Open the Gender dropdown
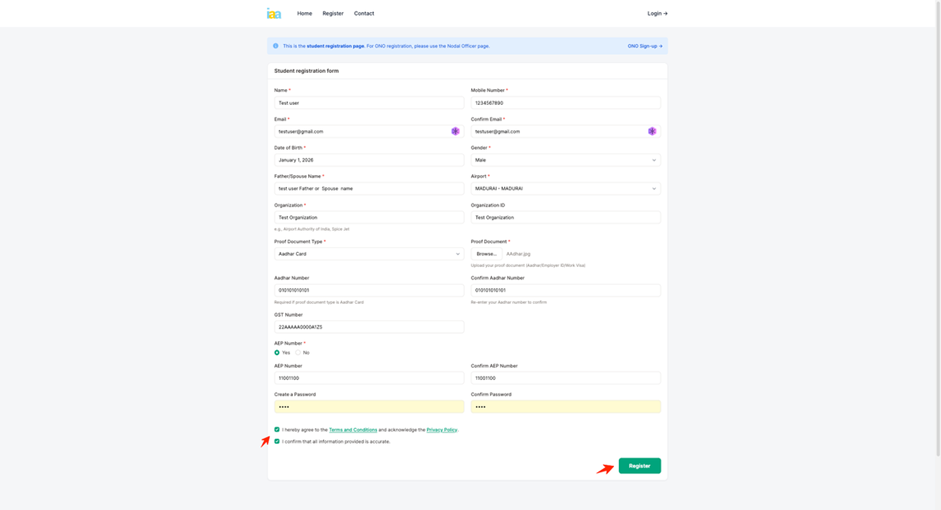Image resolution: width=941 pixels, height=510 pixels. click(x=565, y=160)
